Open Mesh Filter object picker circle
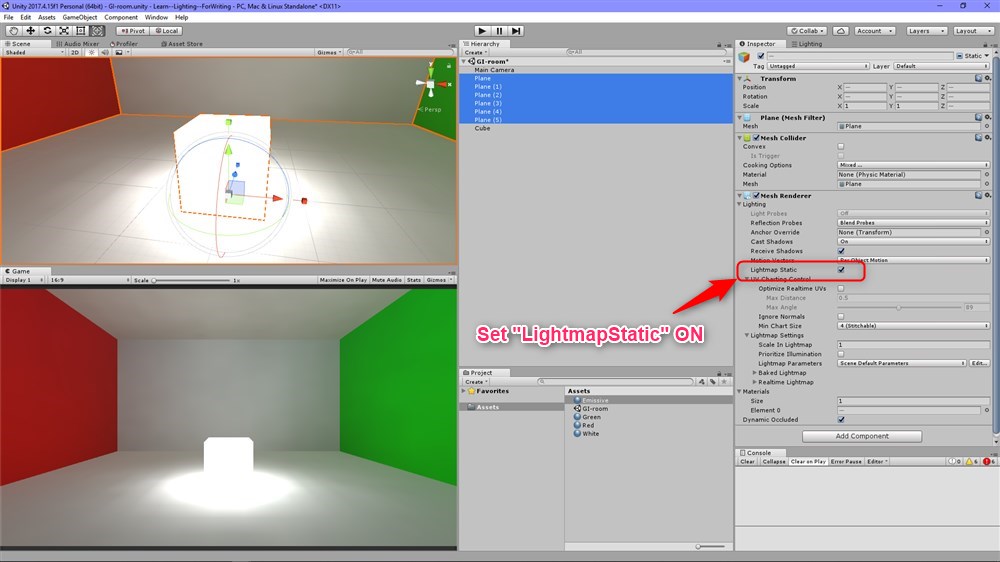Image resolution: width=1000 pixels, height=562 pixels. coord(987,126)
